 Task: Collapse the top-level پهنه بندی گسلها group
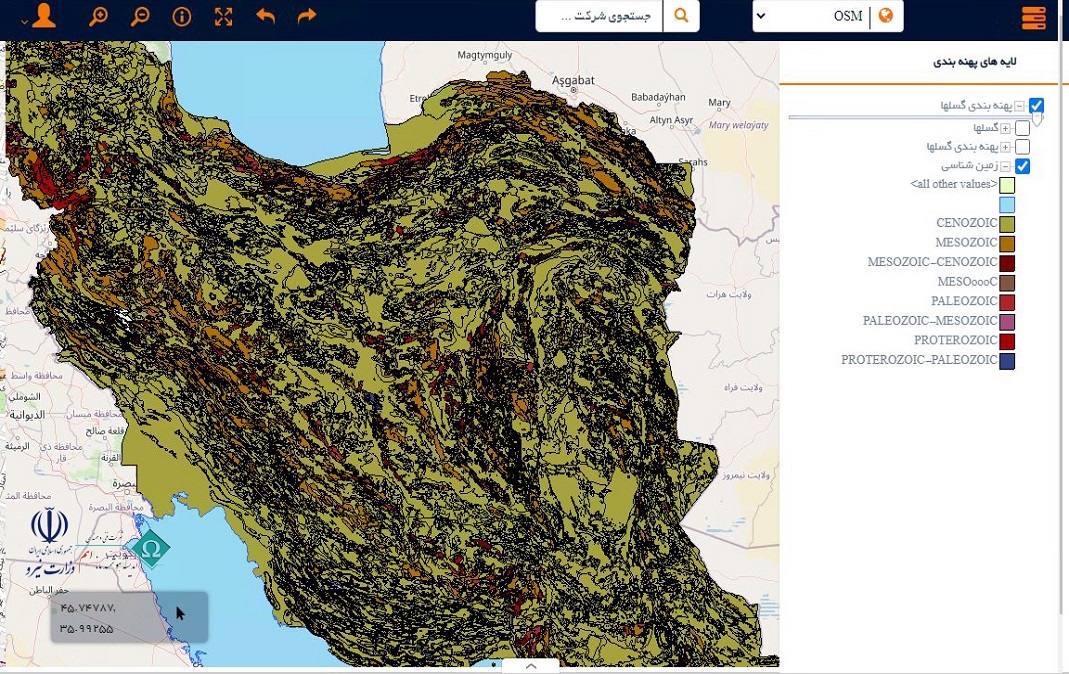1019,106
